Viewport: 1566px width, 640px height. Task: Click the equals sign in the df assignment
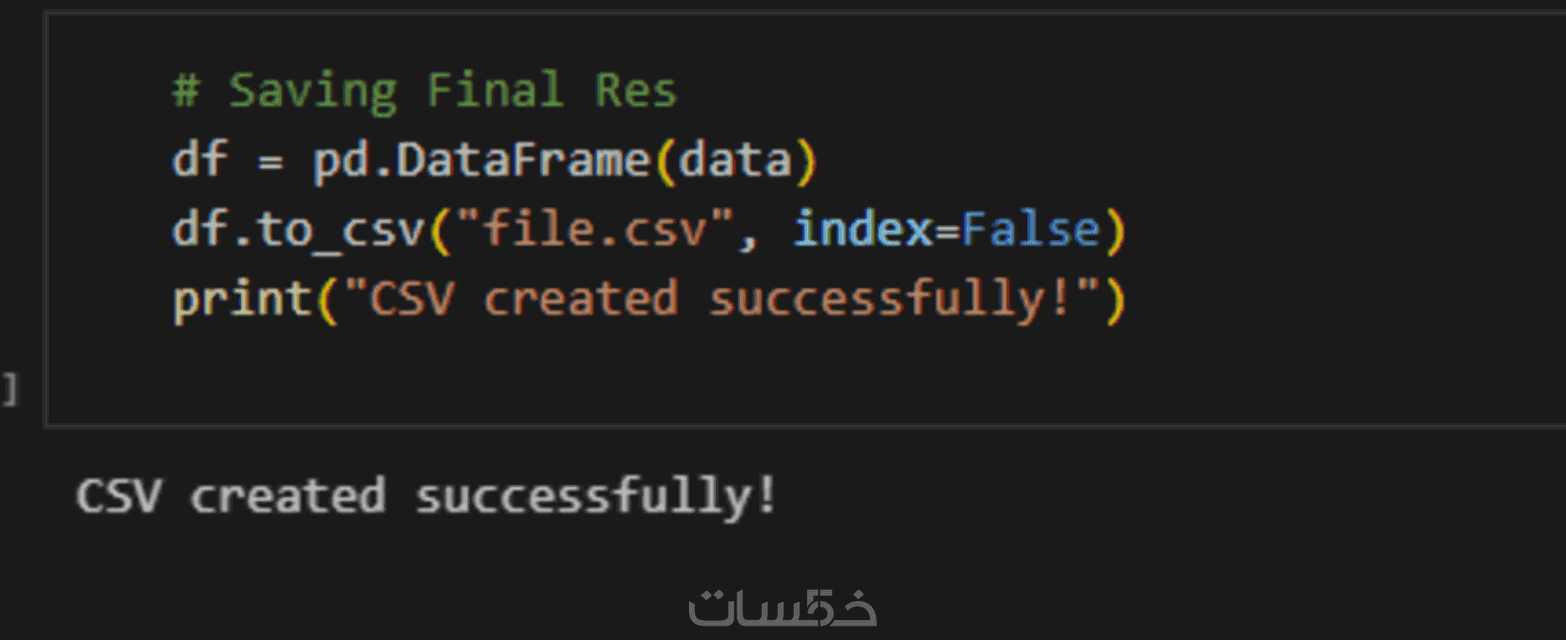(x=271, y=160)
